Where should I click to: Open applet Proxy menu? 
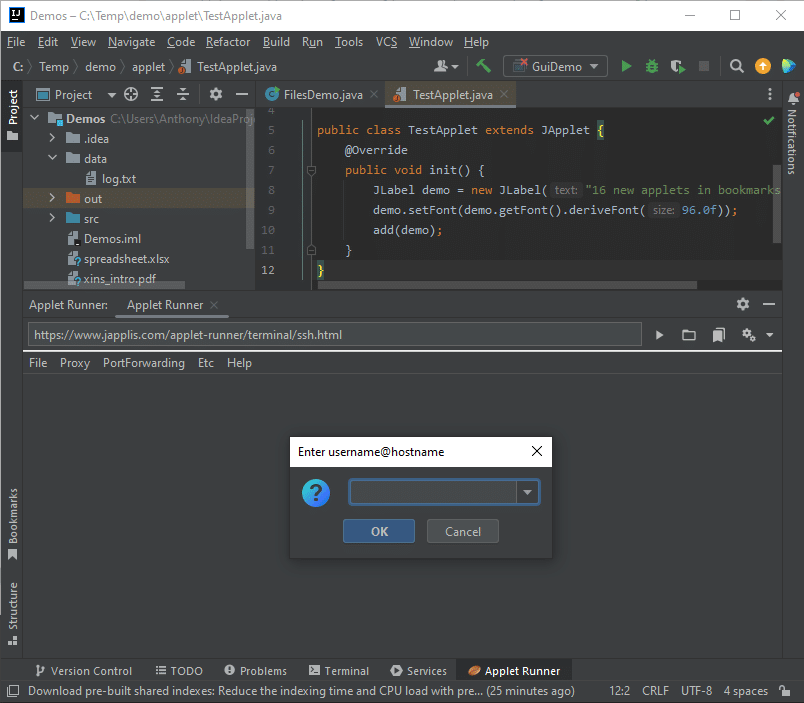click(75, 363)
